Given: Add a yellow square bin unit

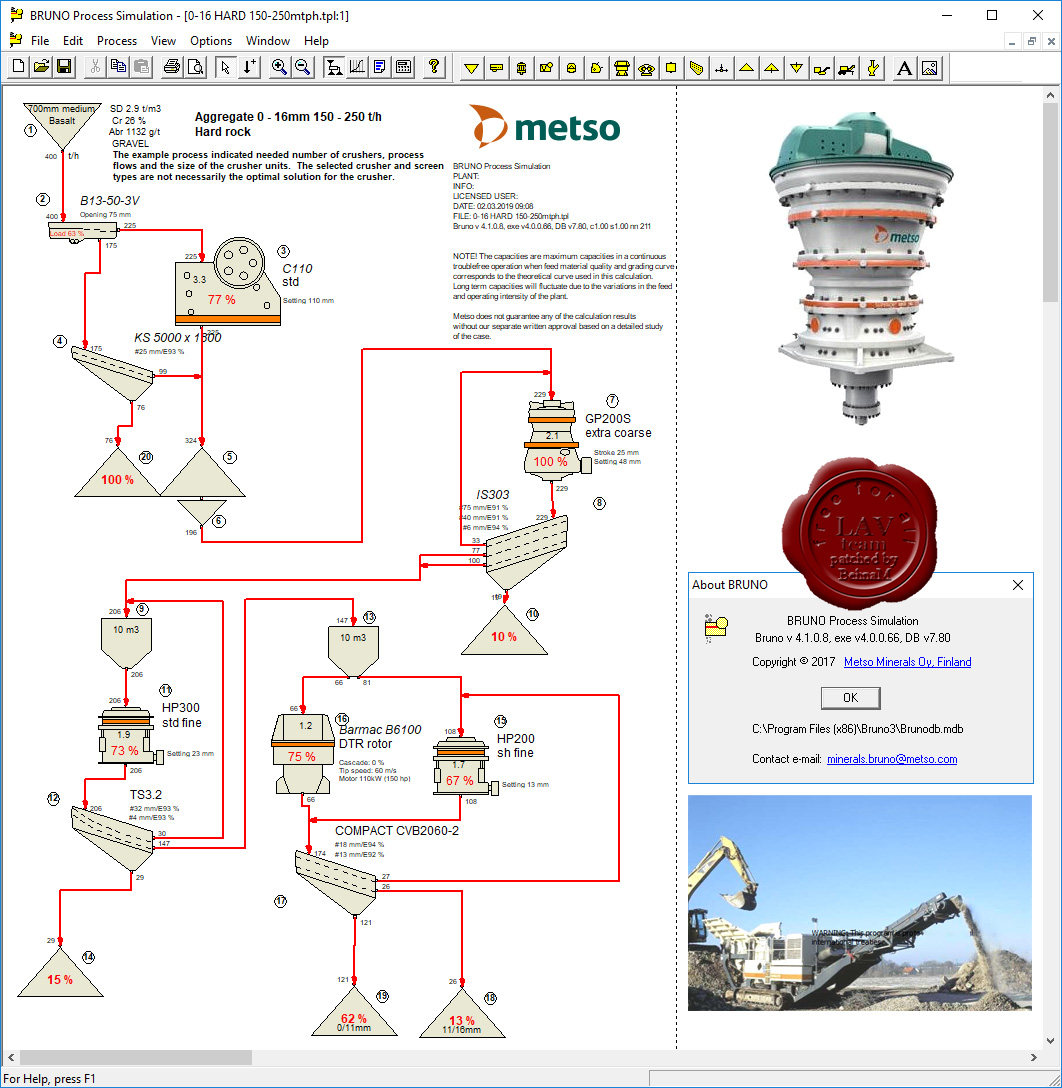Looking at the screenshot, I should tap(671, 68).
